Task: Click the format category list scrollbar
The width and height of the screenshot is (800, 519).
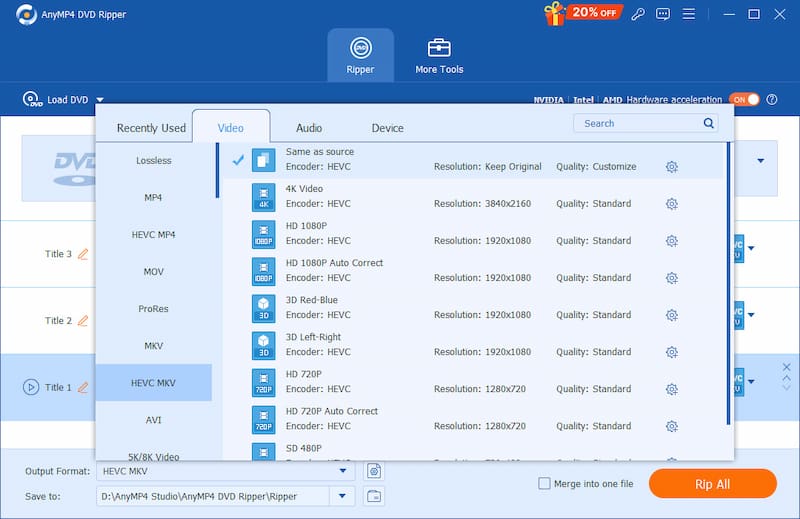Action: click(217, 171)
